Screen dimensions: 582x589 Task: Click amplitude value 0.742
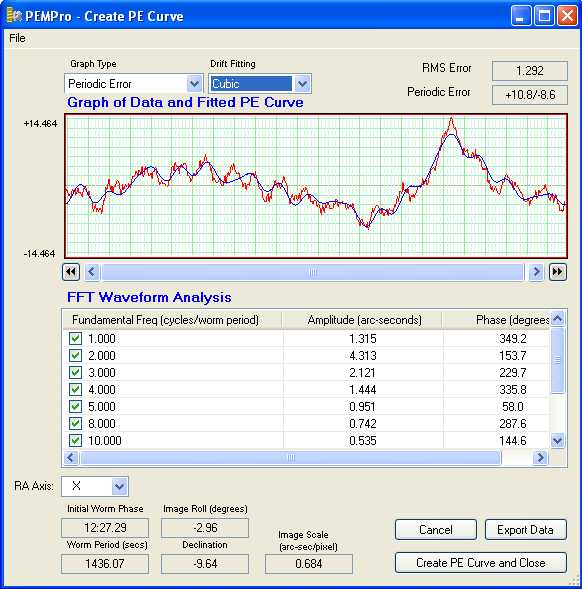coord(363,424)
